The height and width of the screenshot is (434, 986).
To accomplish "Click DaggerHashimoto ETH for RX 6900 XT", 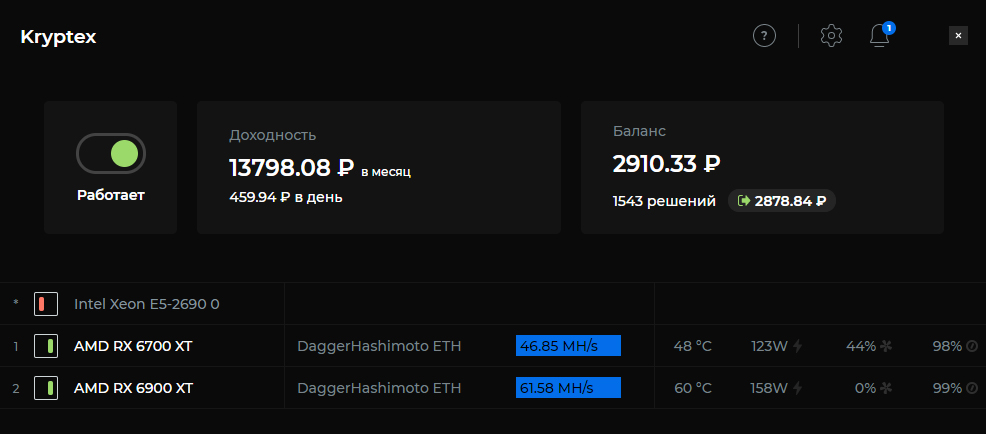I will point(379,388).
